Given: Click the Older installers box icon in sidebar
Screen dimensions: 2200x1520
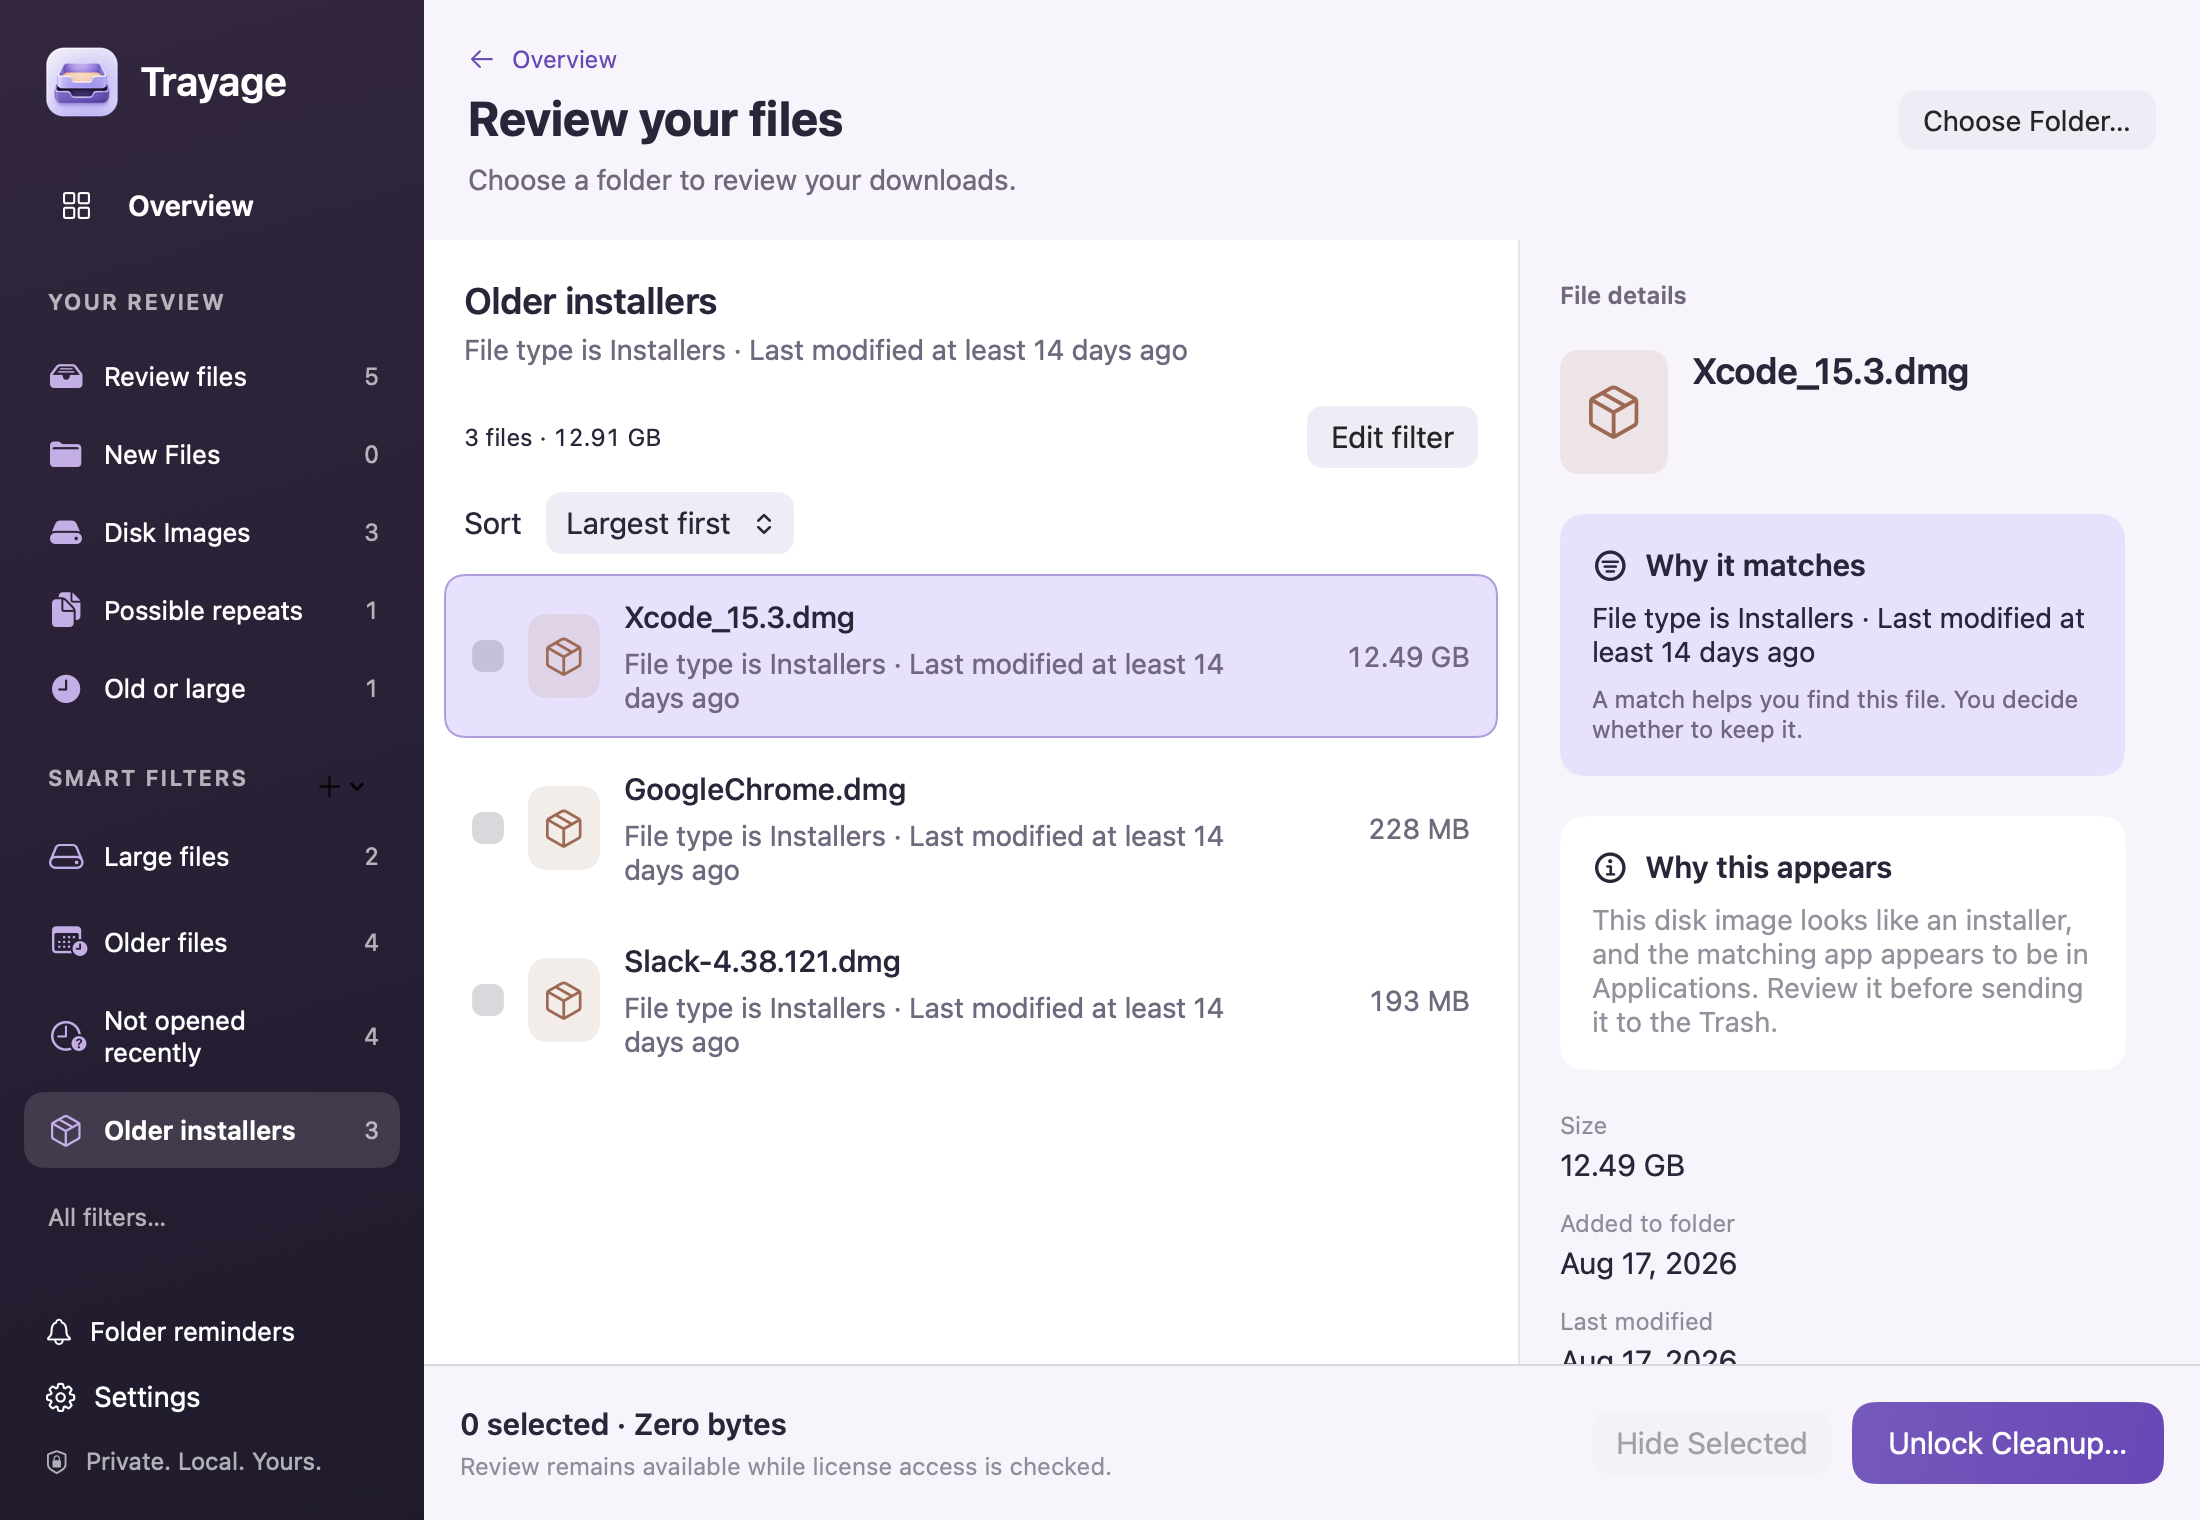Looking at the screenshot, I should tap(66, 1130).
